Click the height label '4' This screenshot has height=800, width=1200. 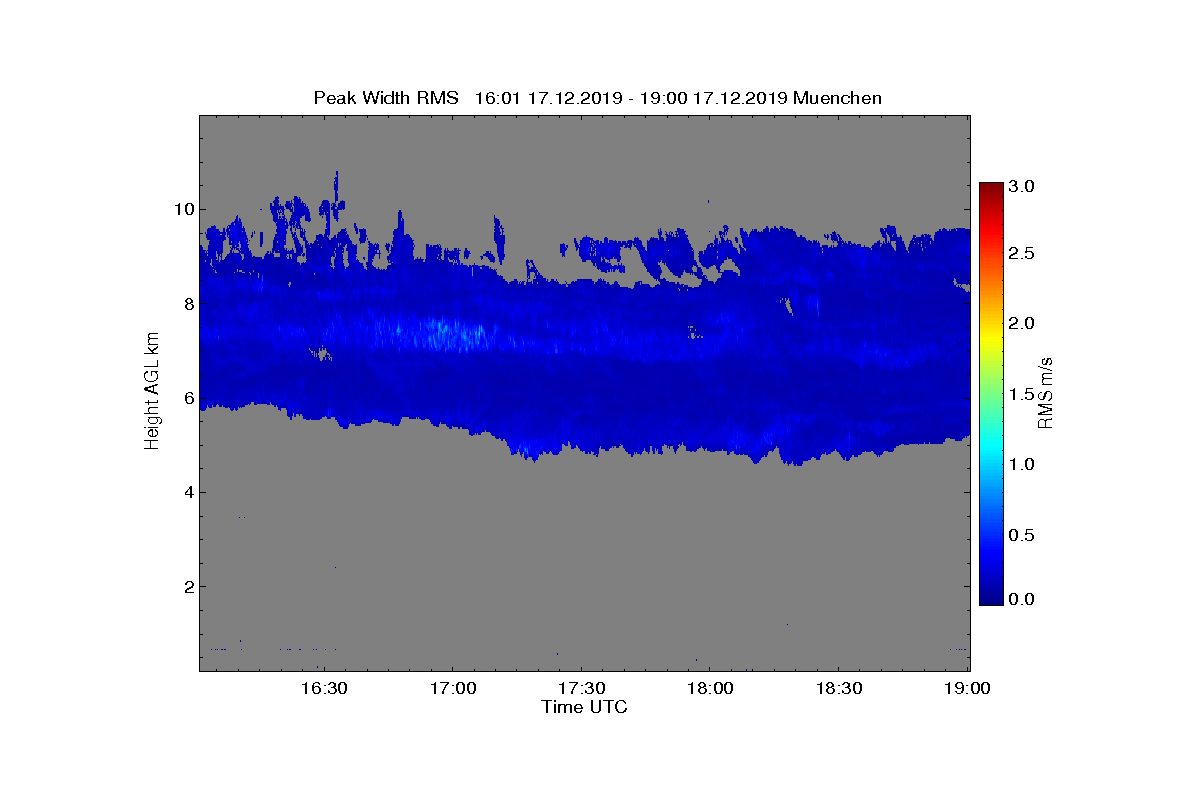pyautogui.click(x=188, y=492)
